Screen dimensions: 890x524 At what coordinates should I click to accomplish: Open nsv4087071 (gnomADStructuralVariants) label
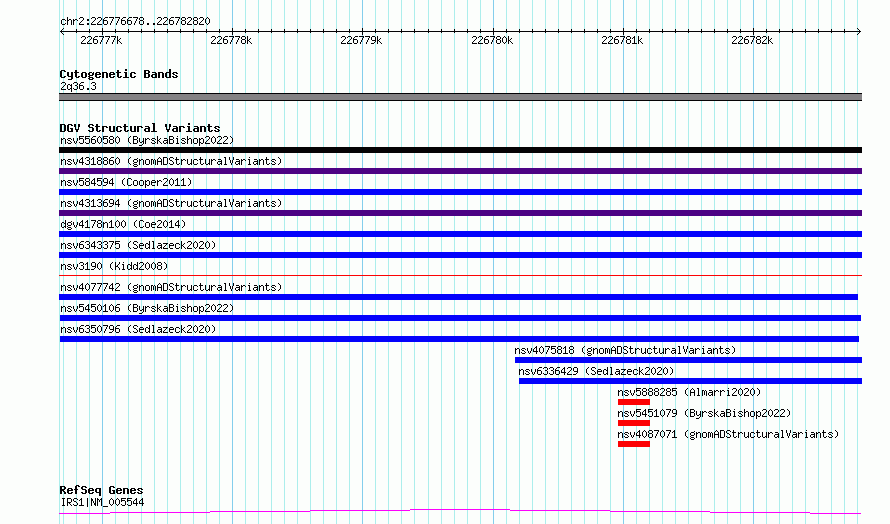(728, 434)
